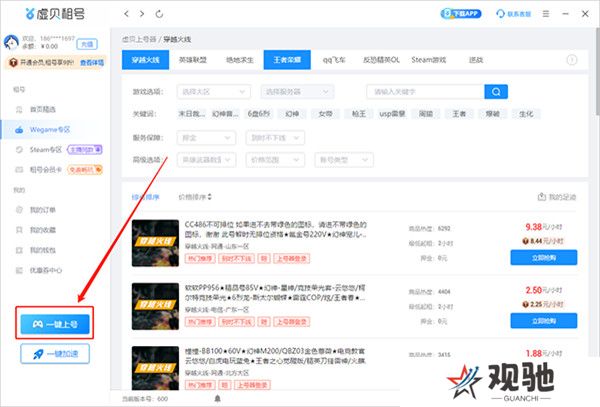Open 慢慢-BB100 listing thumbnail
This screenshot has height=407, width=600.
point(155,368)
